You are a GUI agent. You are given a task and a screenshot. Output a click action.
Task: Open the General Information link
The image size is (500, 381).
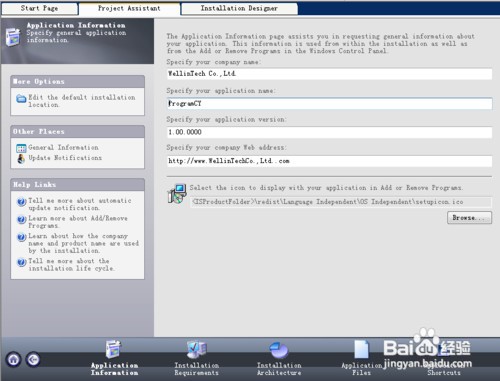click(x=63, y=147)
